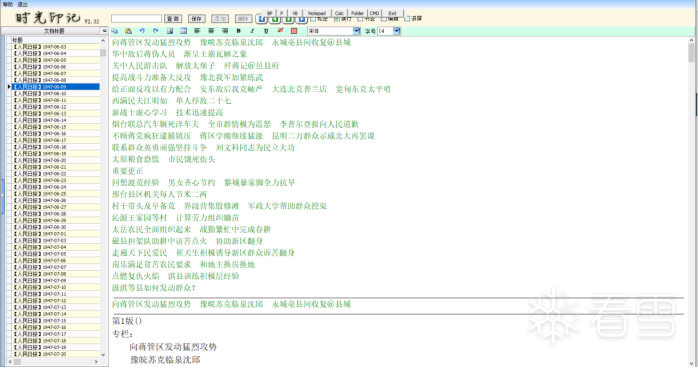Click the 保存 save button
The height and width of the screenshot is (368, 698).
196,18
